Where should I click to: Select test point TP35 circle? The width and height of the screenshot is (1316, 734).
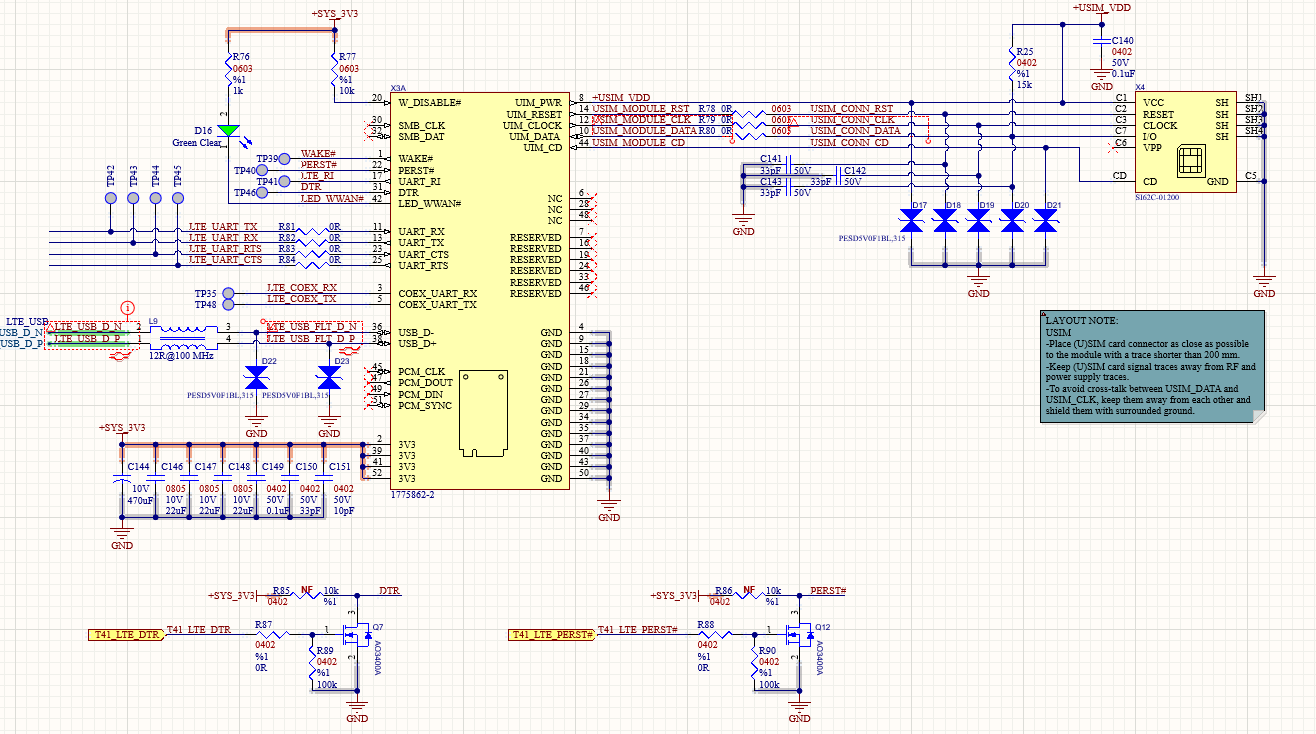(228, 293)
